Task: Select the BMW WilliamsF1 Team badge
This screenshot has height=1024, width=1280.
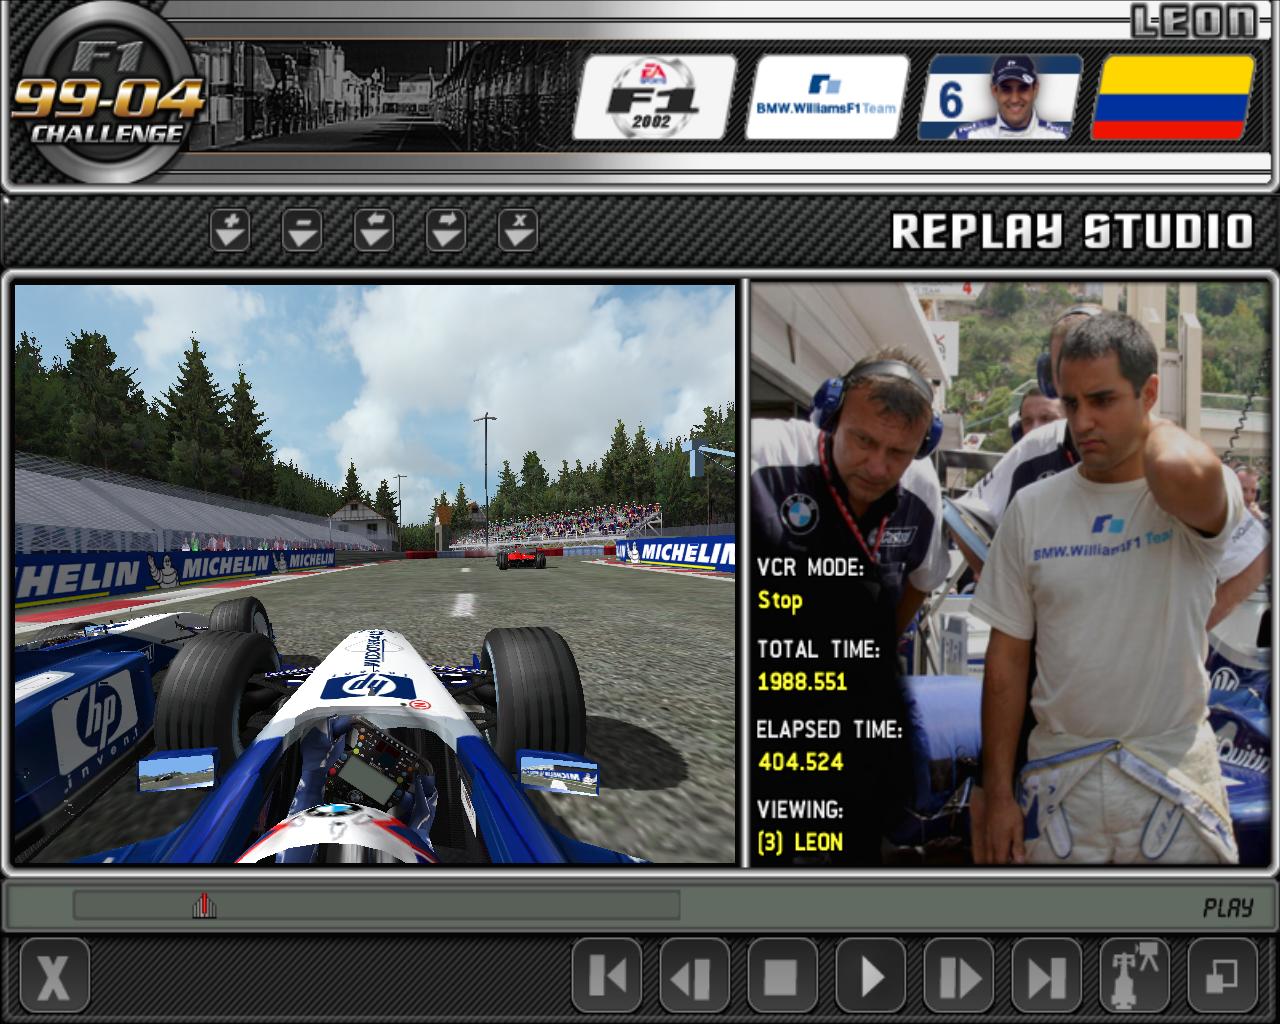Action: point(829,97)
